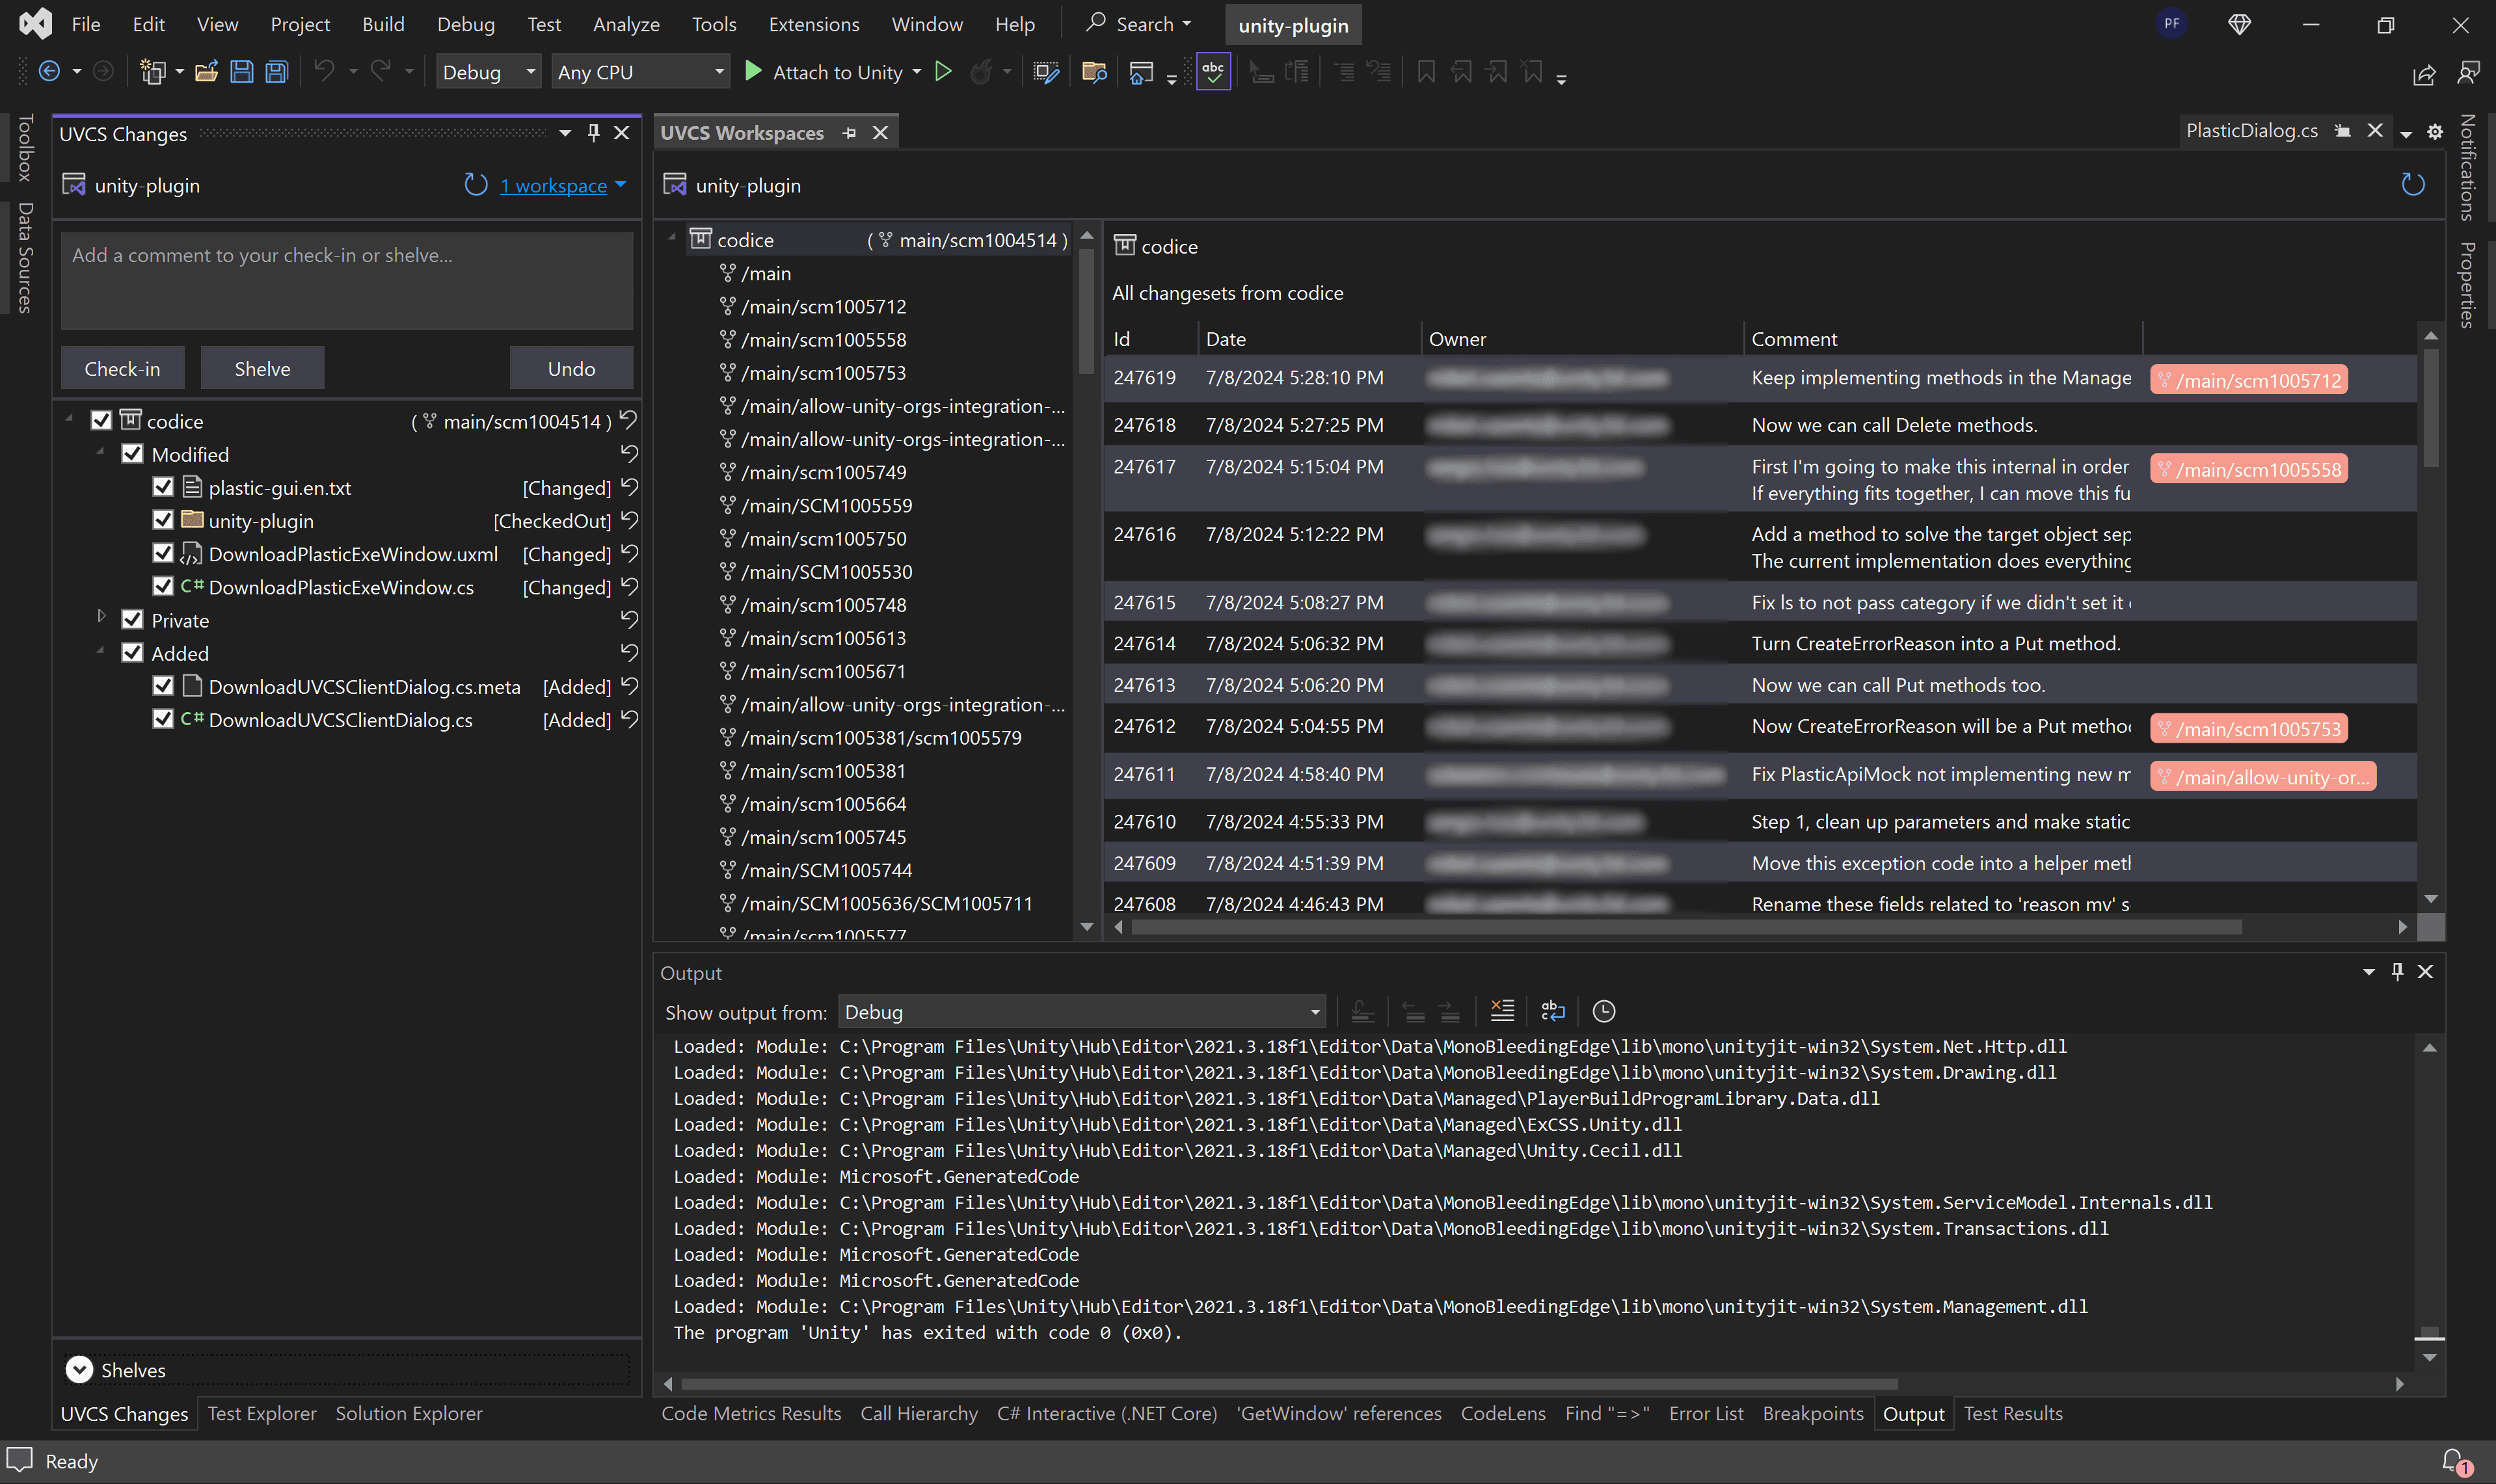Save all files with Save All icon
Image resolution: width=2496 pixels, height=1484 pixels.
point(276,71)
